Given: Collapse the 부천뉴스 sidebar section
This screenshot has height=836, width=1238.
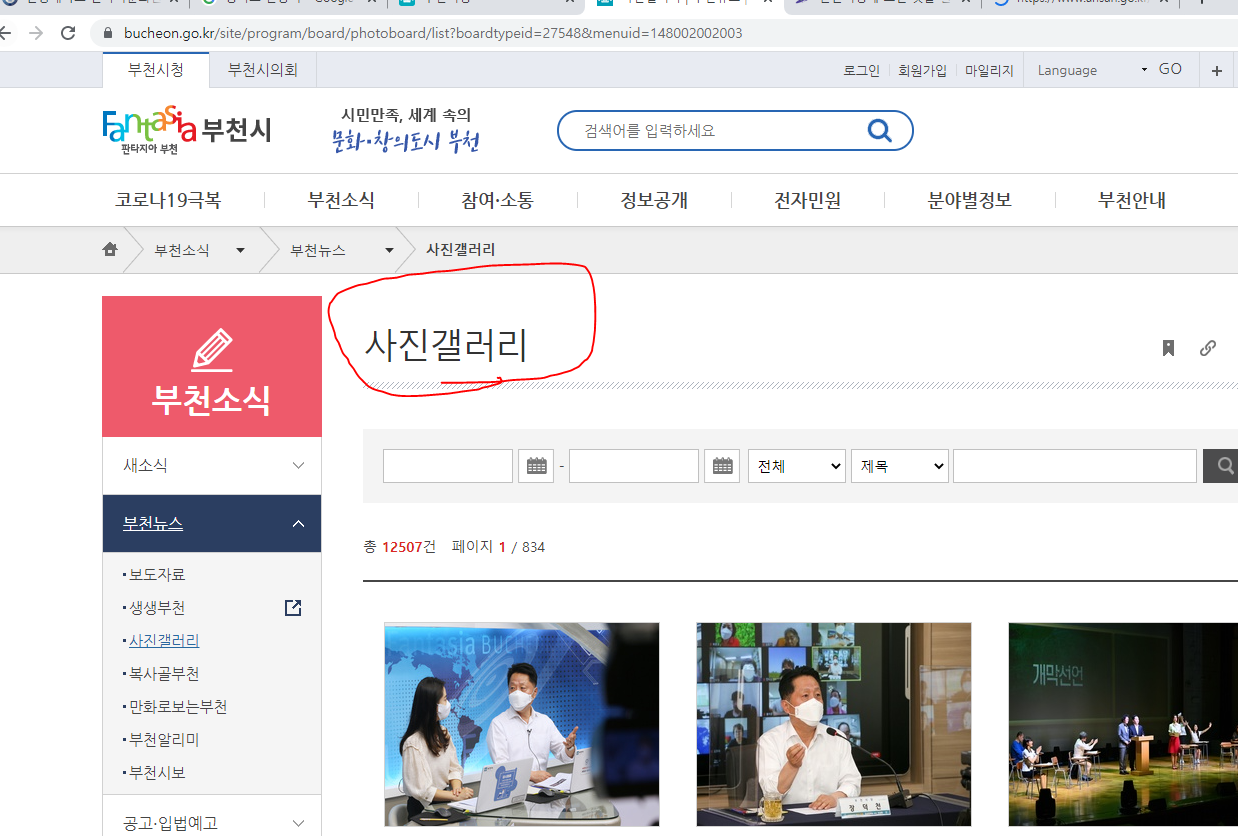Looking at the screenshot, I should pos(298,524).
